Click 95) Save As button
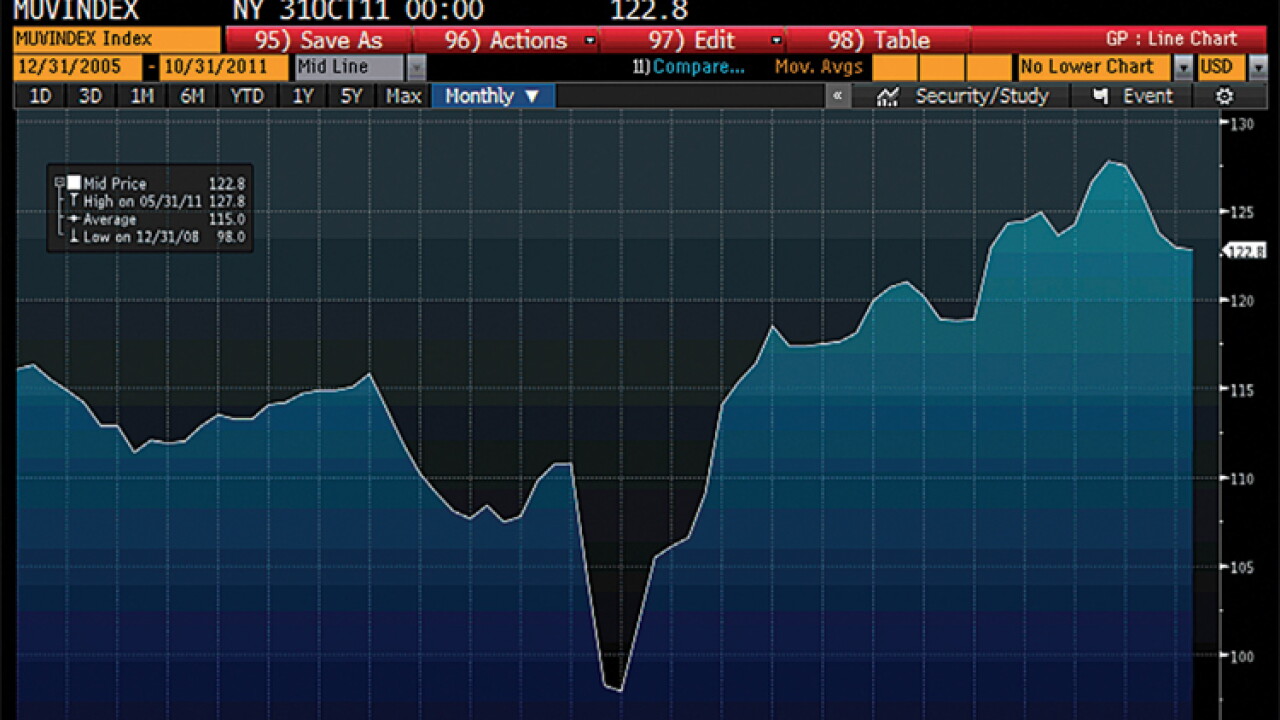This screenshot has height=720, width=1280. pos(319,40)
